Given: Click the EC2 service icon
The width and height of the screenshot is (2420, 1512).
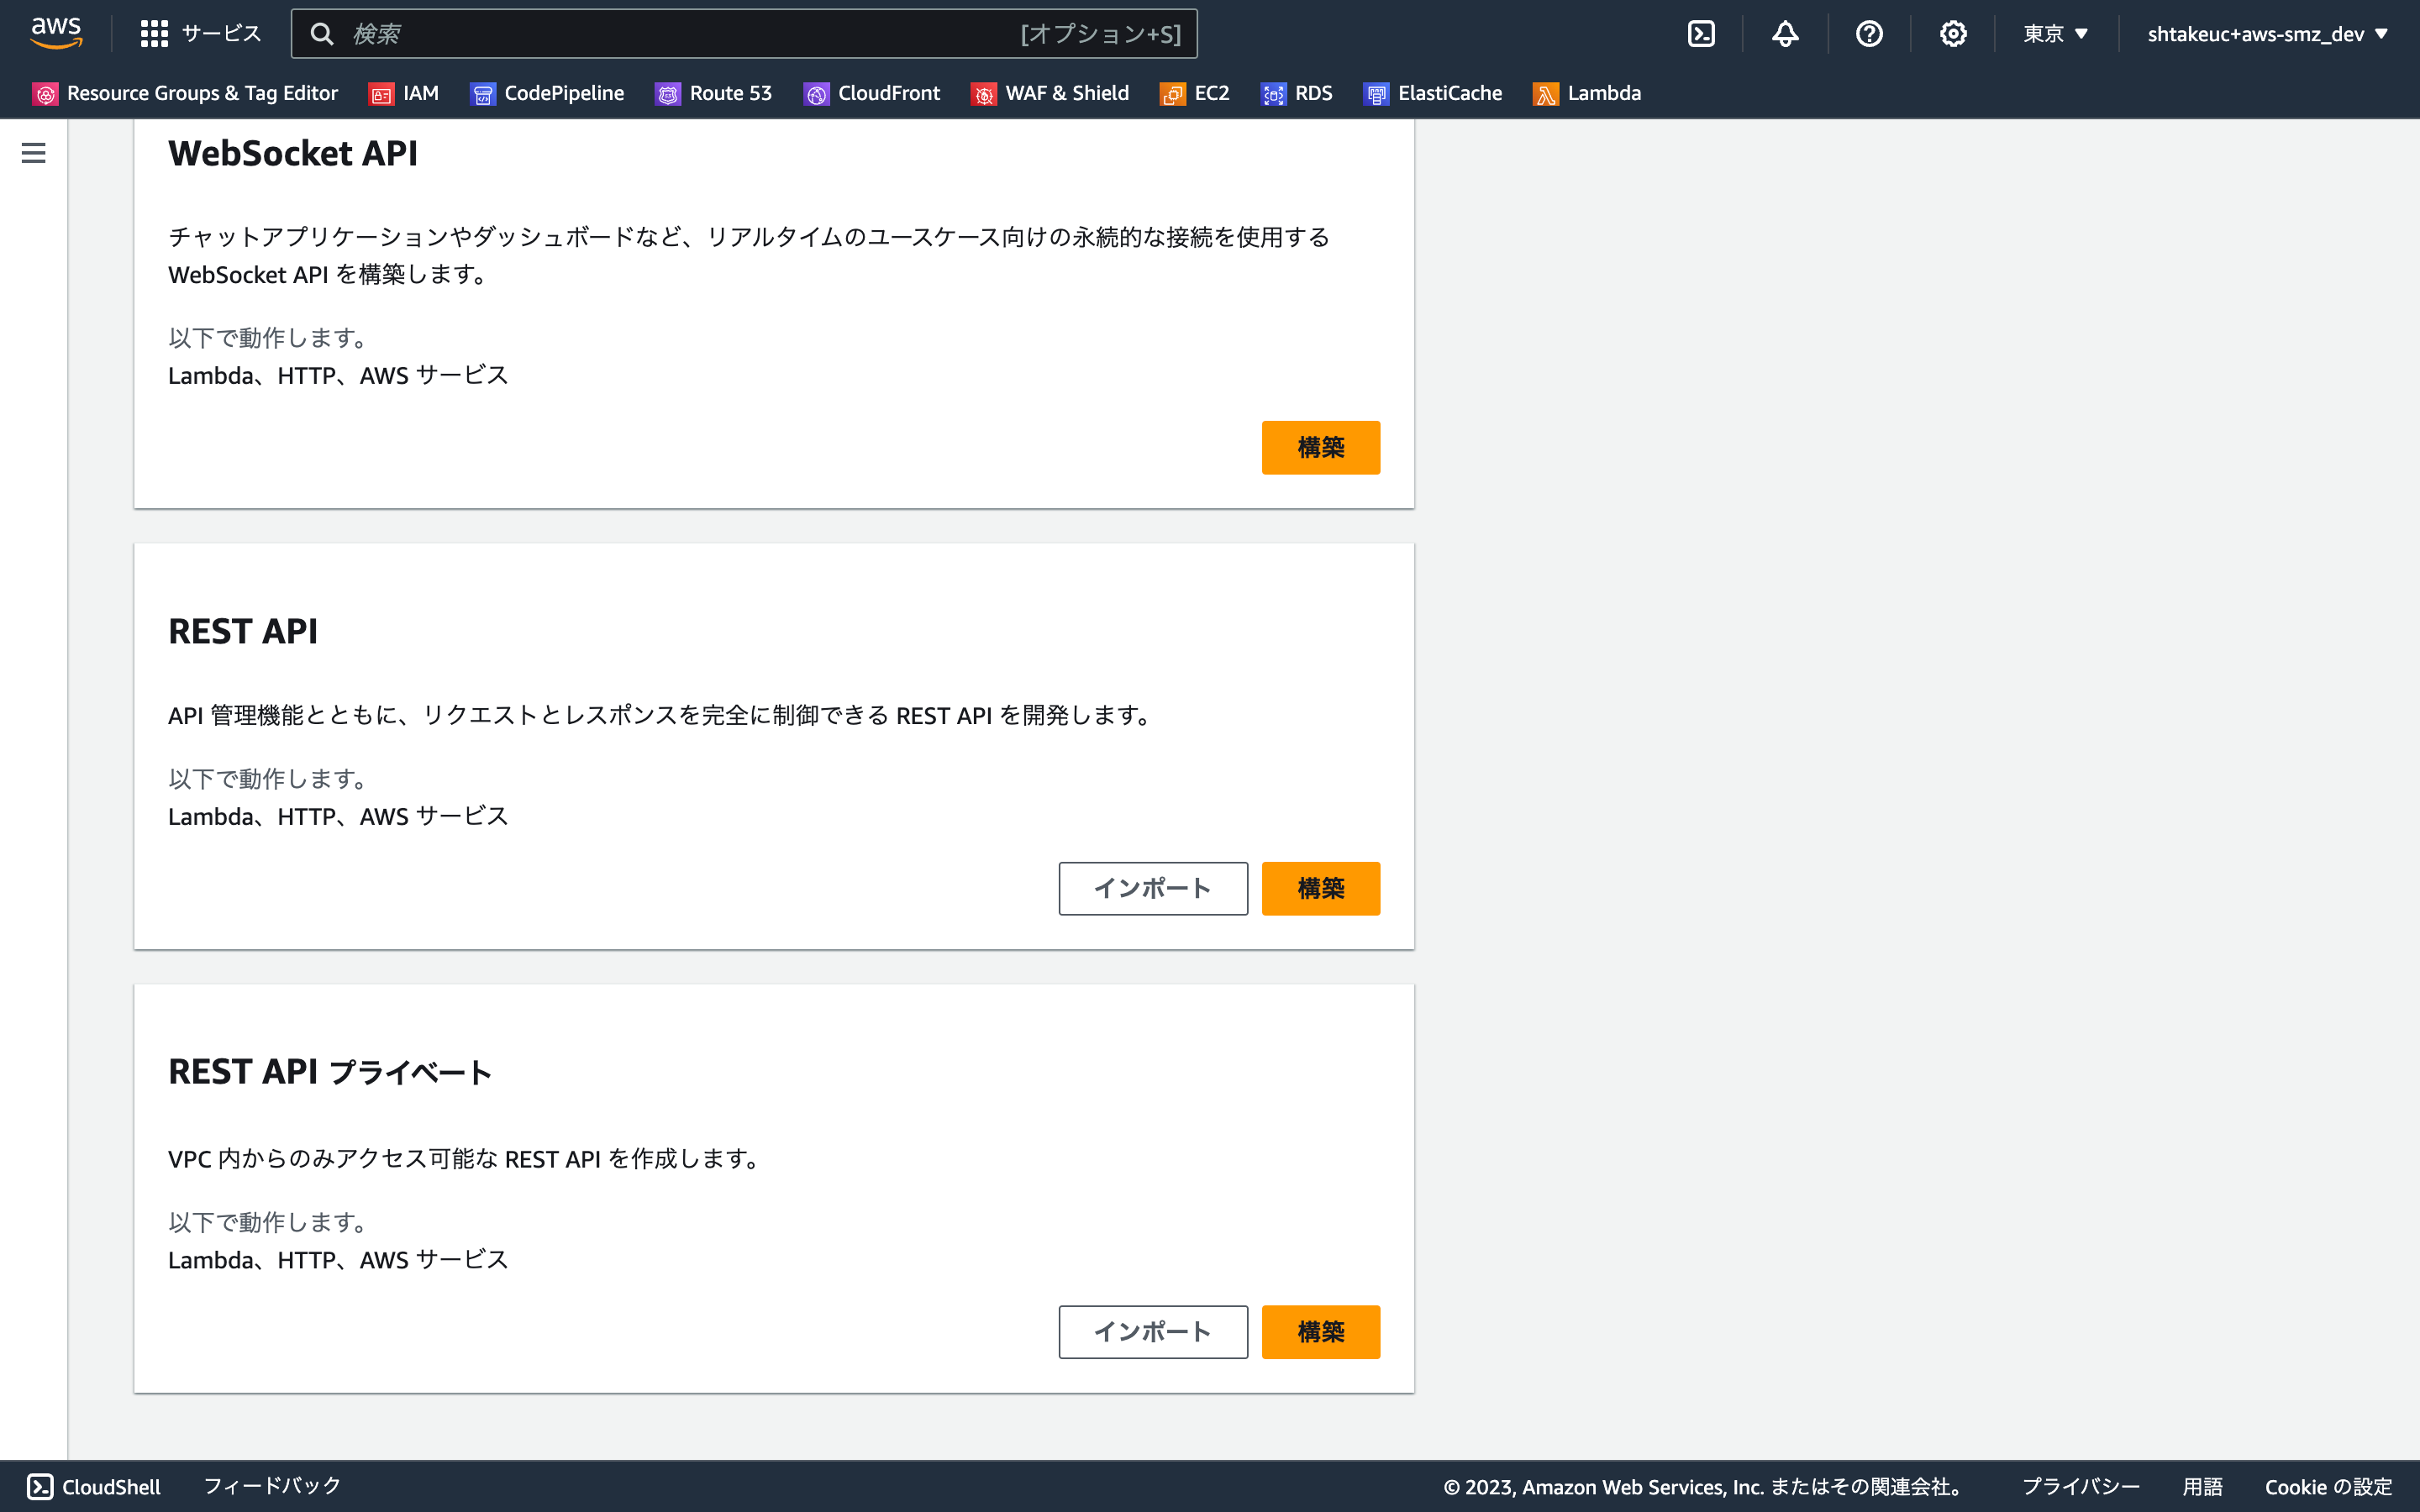Looking at the screenshot, I should point(1173,94).
